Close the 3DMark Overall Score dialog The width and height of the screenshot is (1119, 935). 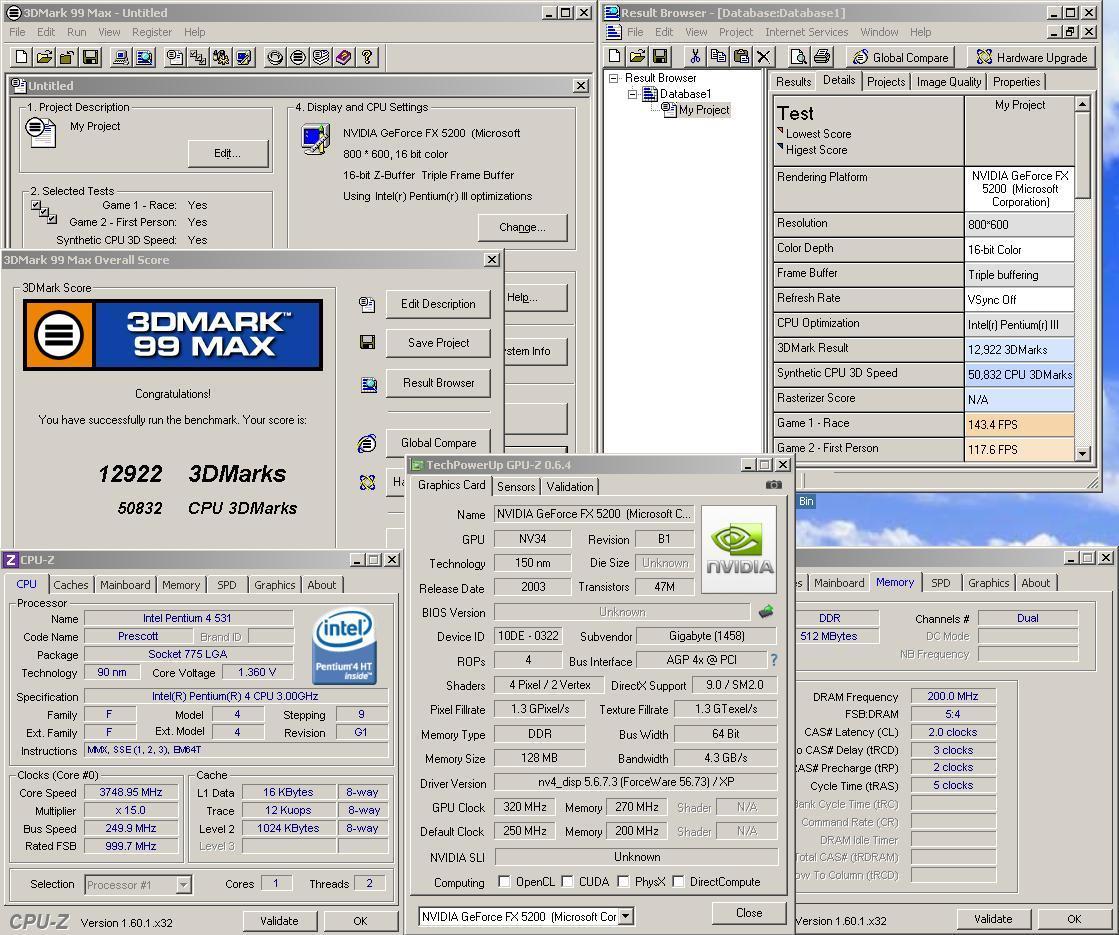[492, 260]
